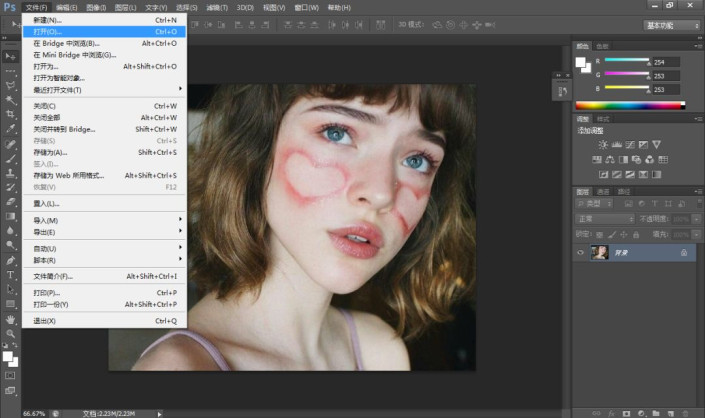Expand 自动(U) submenu

coord(104,249)
